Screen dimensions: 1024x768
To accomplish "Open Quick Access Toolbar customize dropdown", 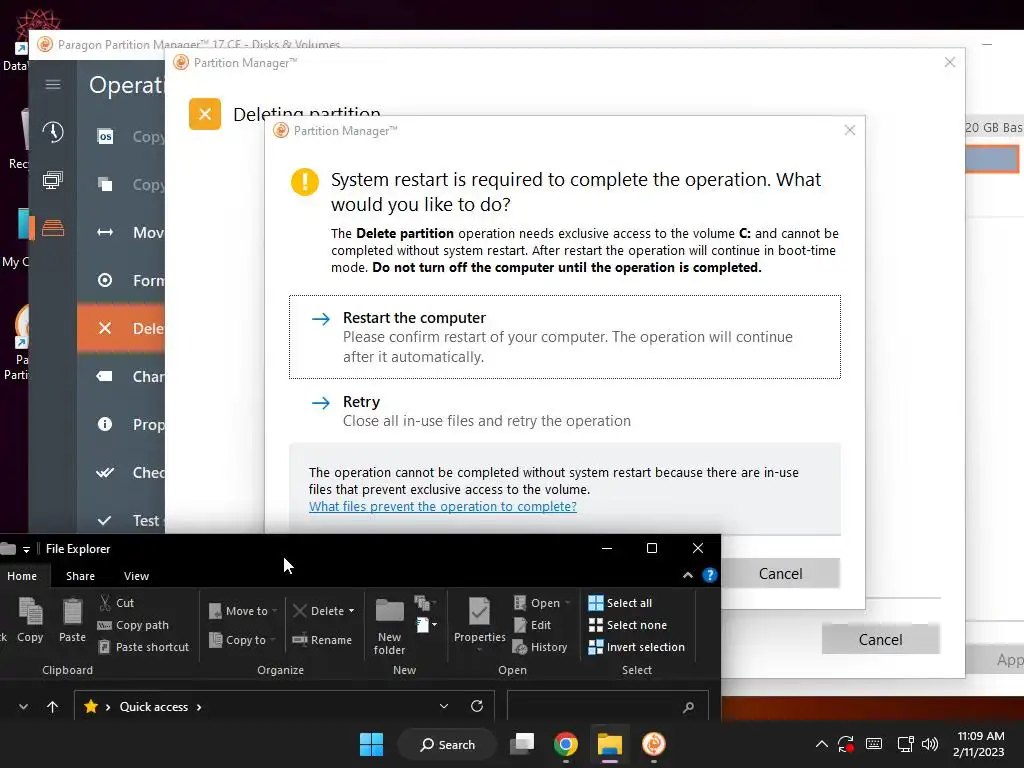I will 26,549.
